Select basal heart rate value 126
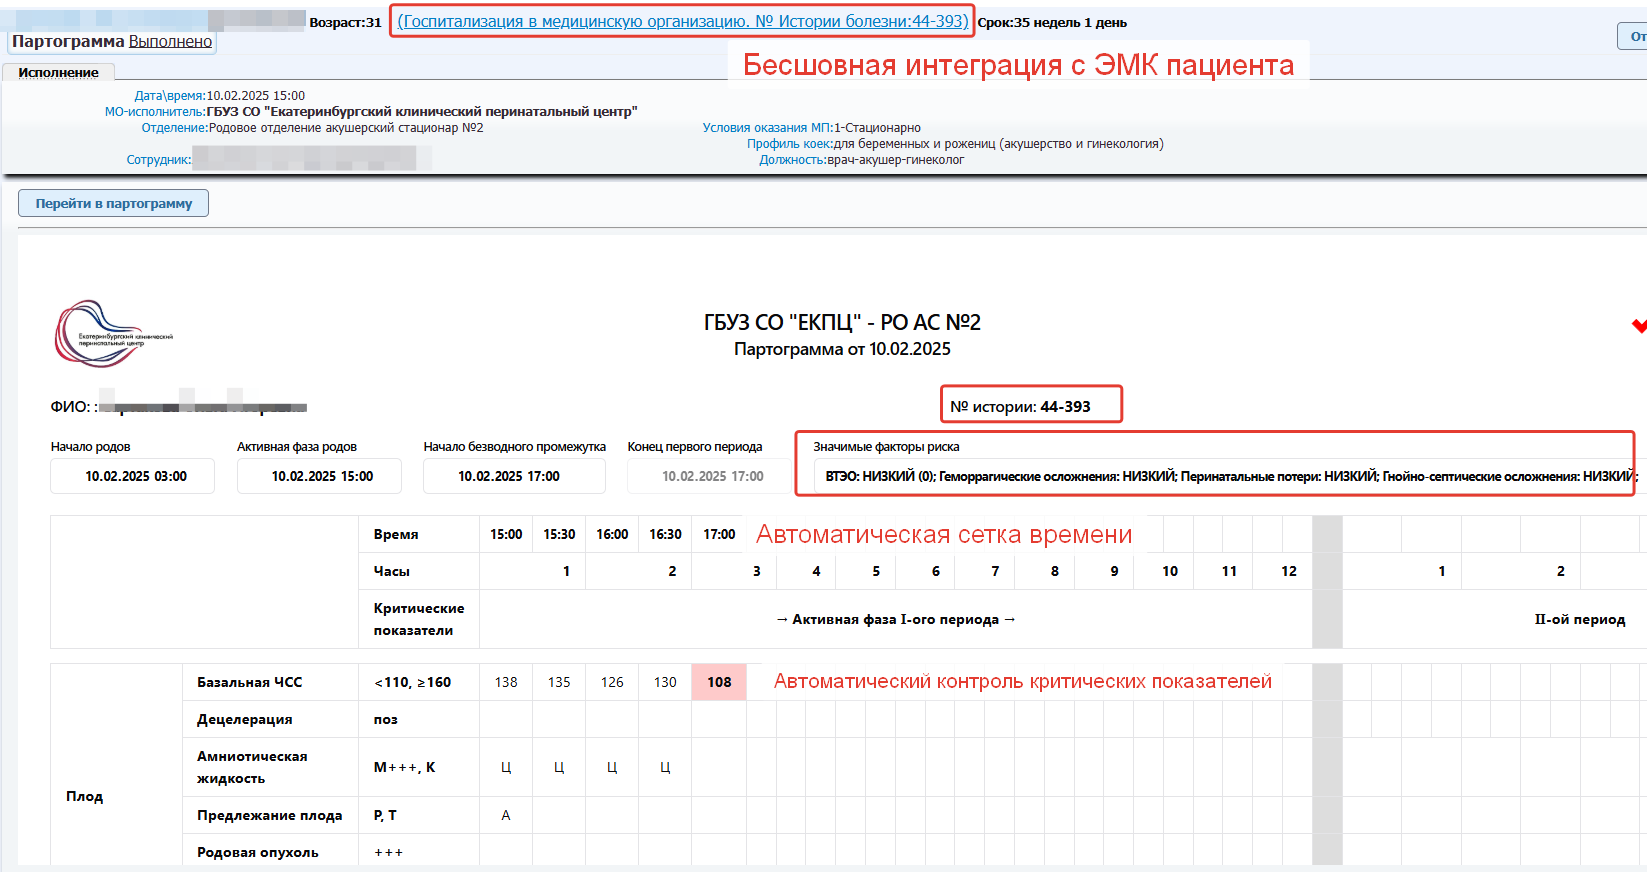 point(612,682)
